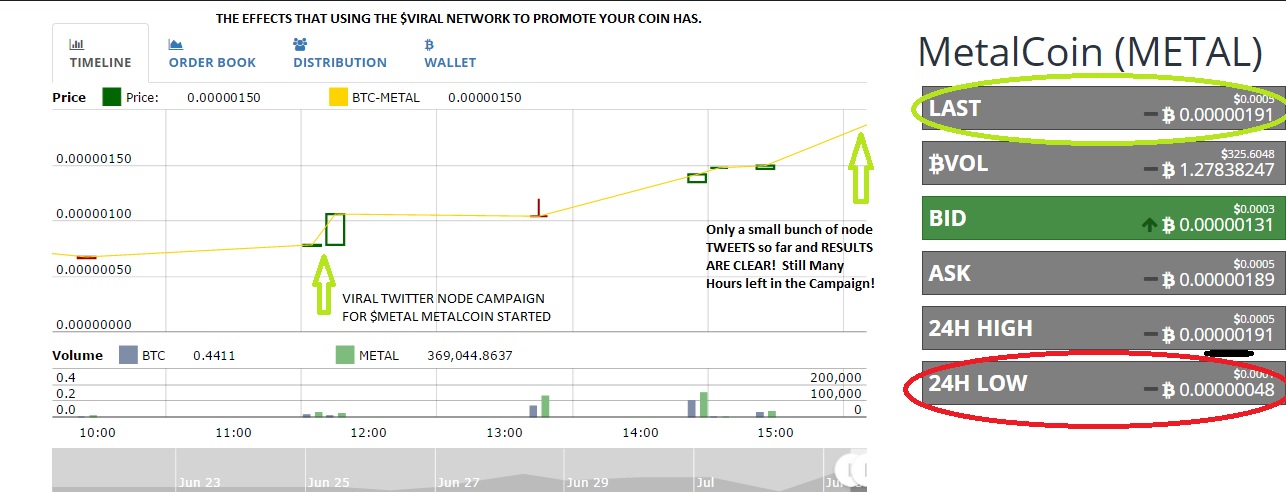Screen dimensions: 1286x493
Task: Click the bar chart icon above TIMELINE
Action: pyautogui.click(x=75, y=45)
